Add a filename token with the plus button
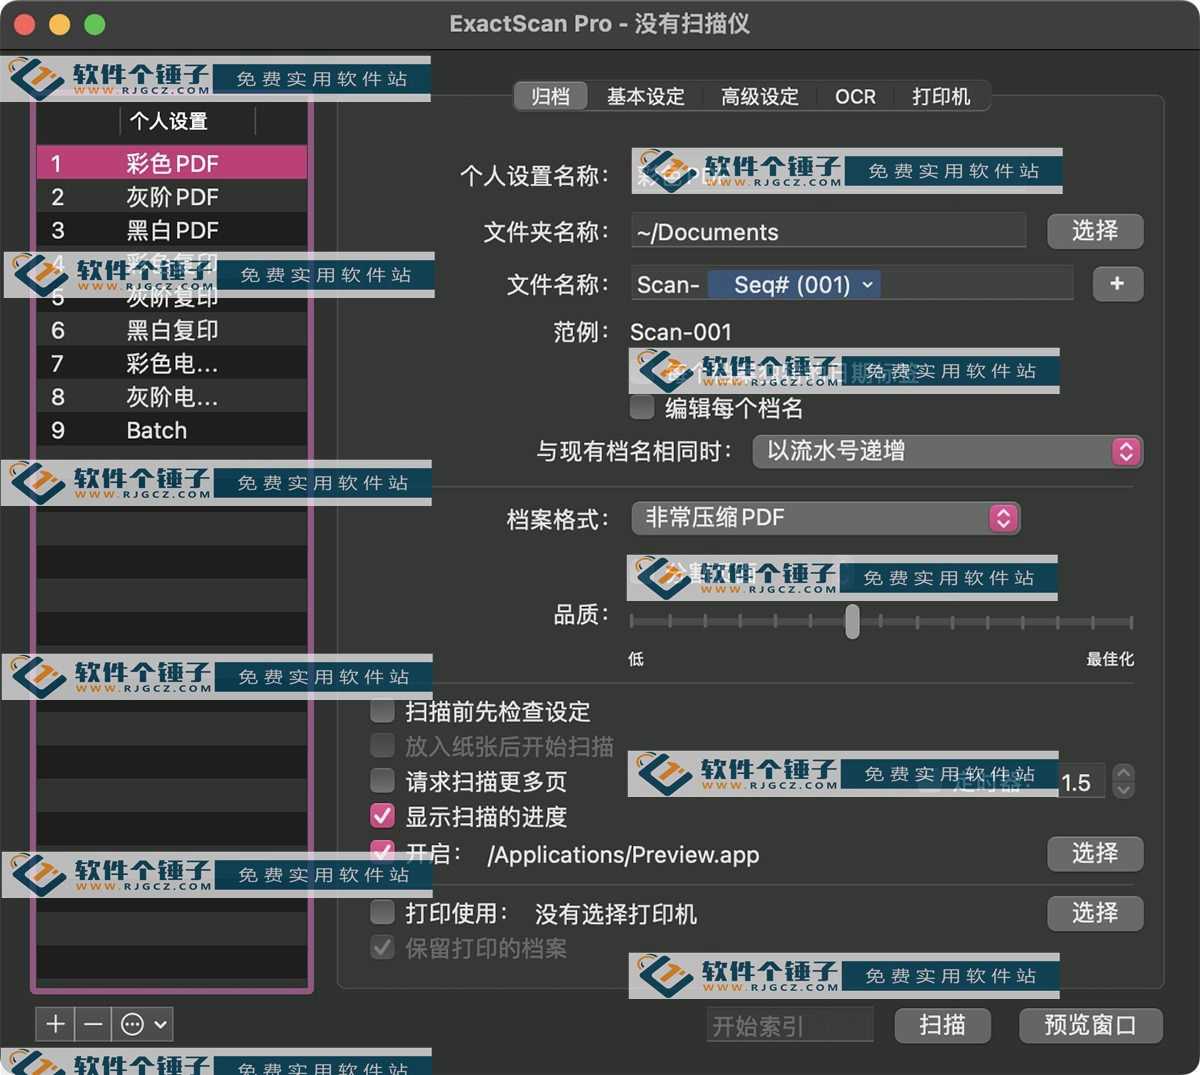 1117,284
